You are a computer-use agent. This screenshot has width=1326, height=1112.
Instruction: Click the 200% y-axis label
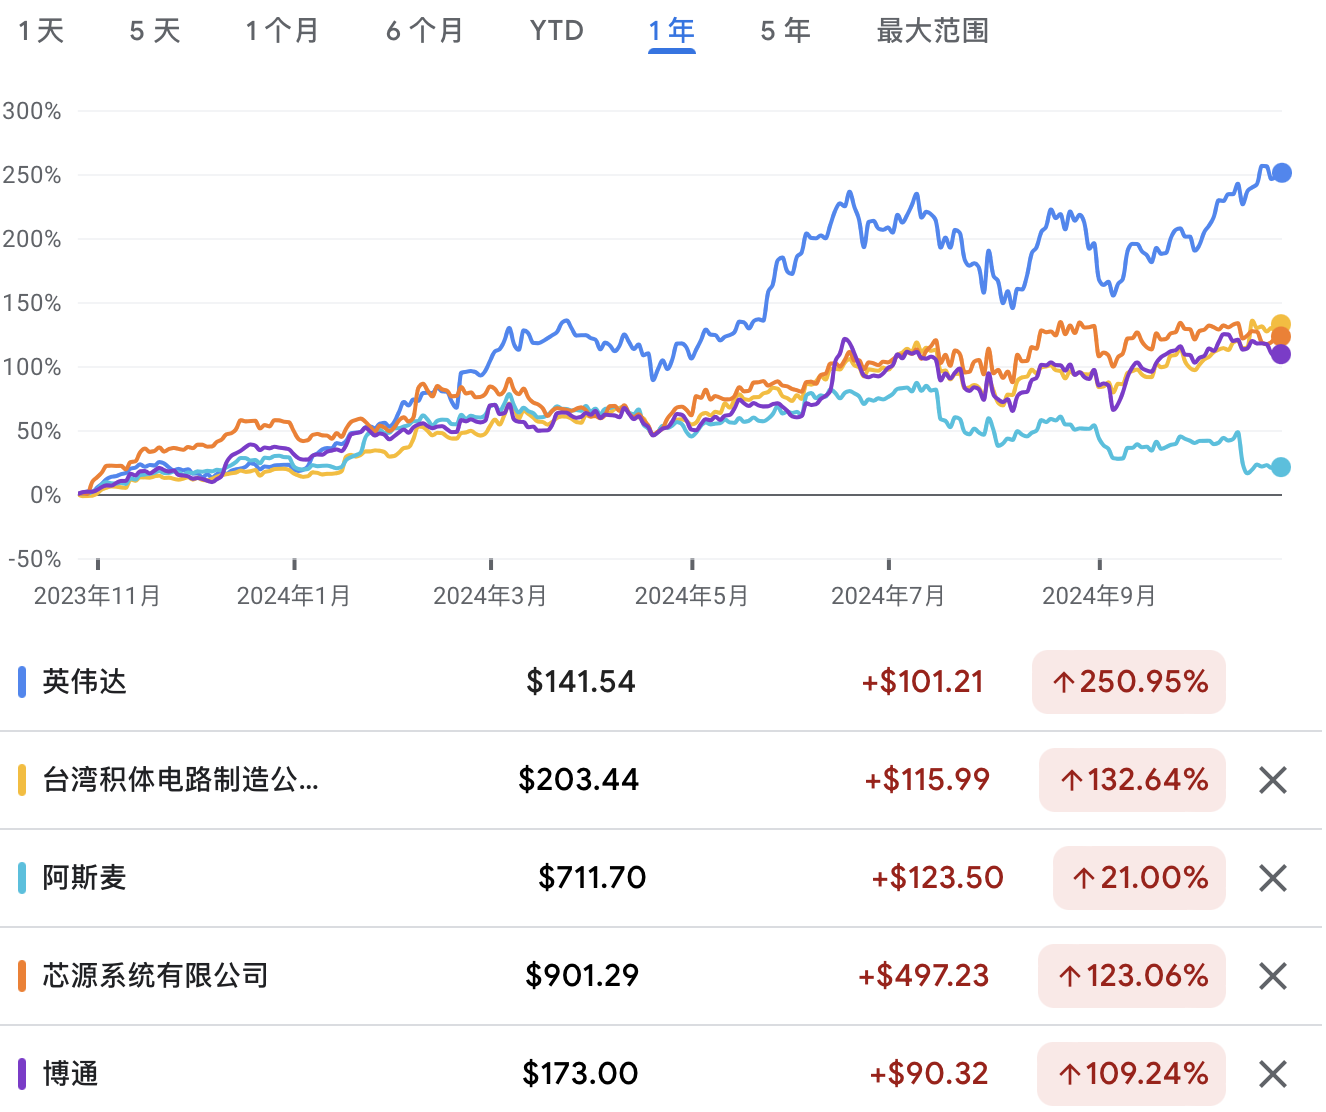coord(32,239)
